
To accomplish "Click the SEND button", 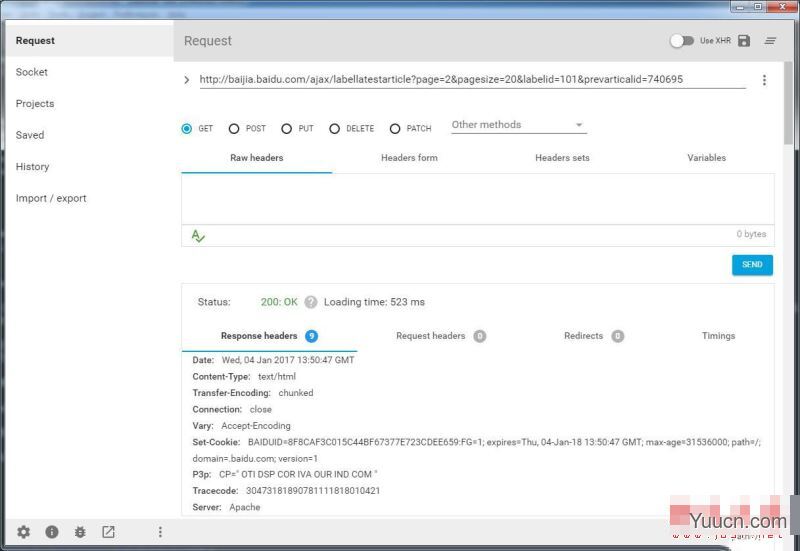I will [752, 265].
